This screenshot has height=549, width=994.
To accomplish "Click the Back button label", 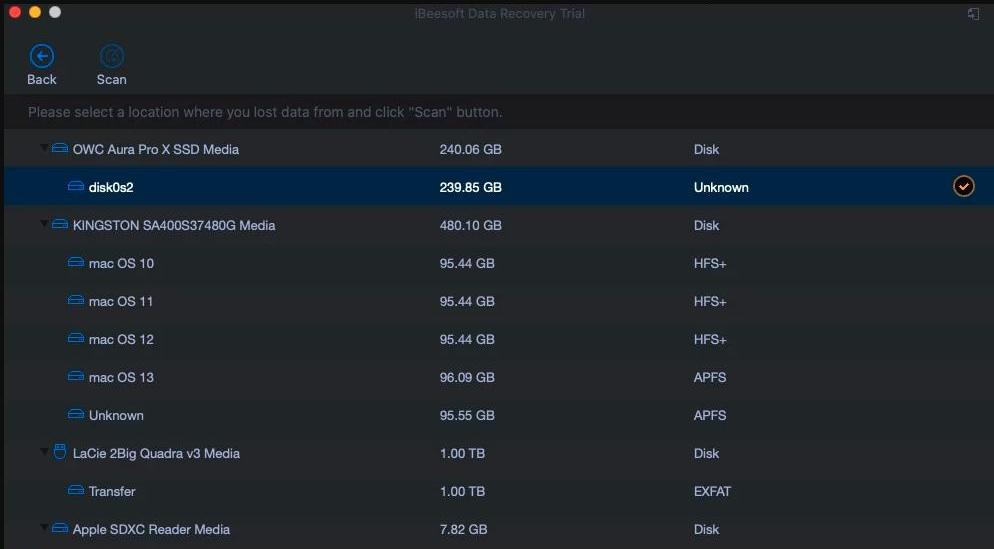I will coord(42,79).
